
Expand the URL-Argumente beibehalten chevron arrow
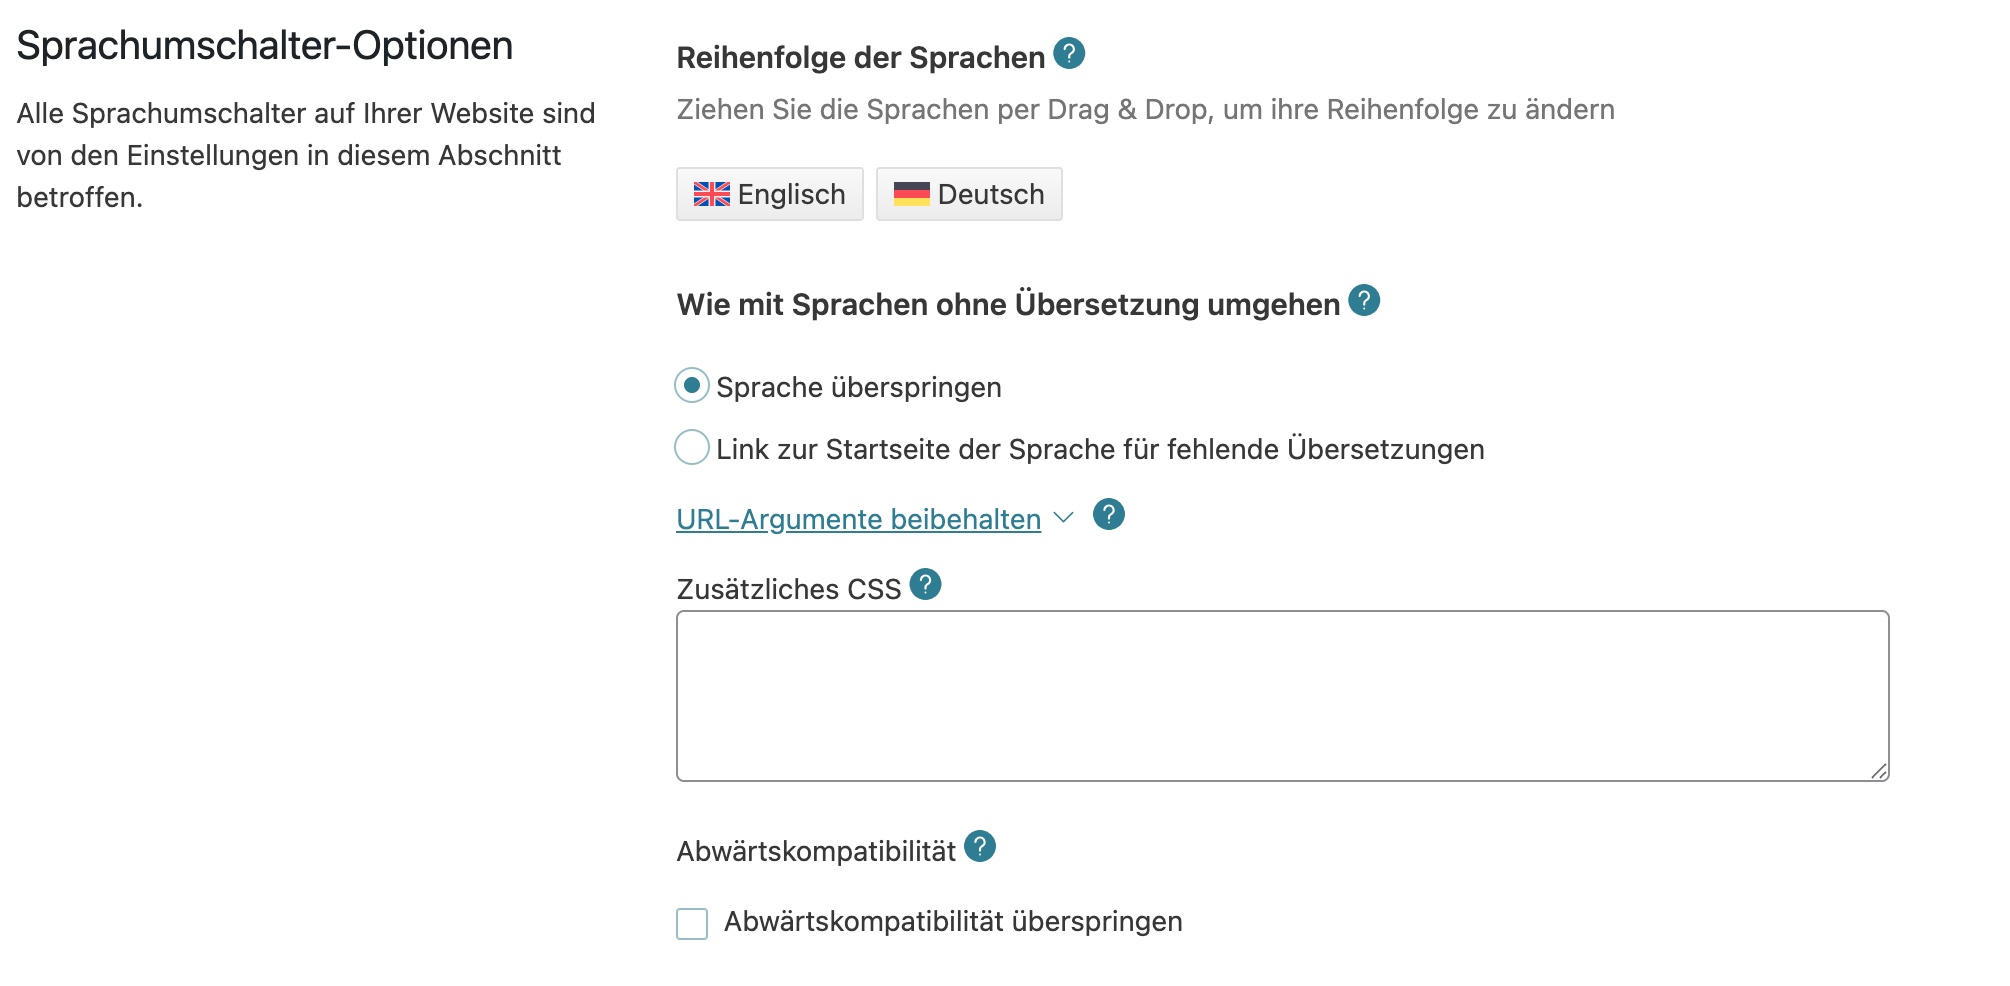click(x=1064, y=517)
